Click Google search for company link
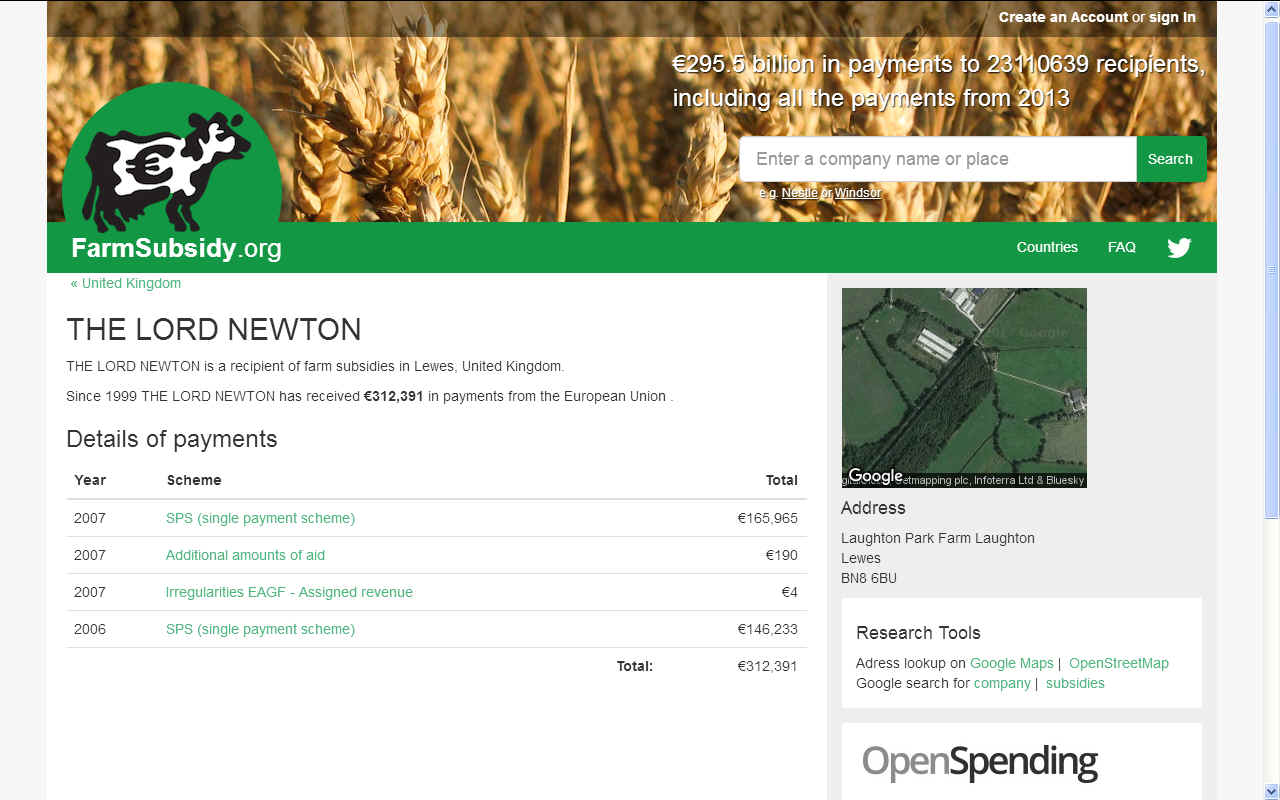The width and height of the screenshot is (1280, 800). pyautogui.click(x=1002, y=683)
